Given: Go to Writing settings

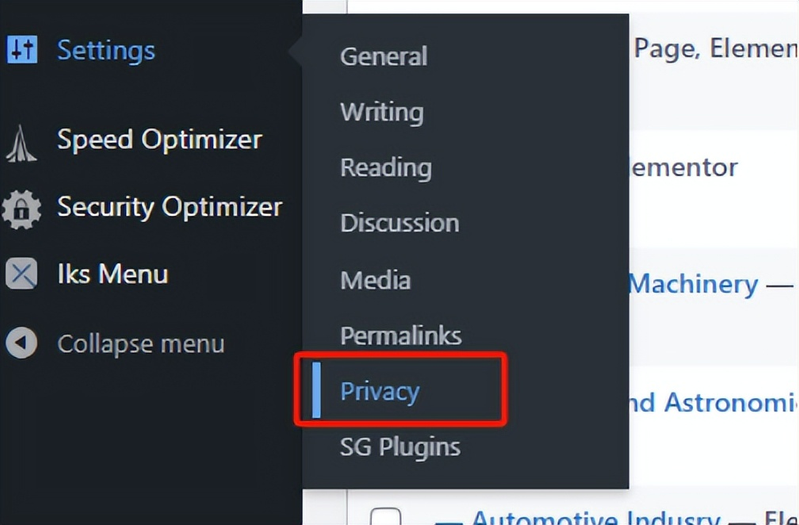Looking at the screenshot, I should [381, 112].
